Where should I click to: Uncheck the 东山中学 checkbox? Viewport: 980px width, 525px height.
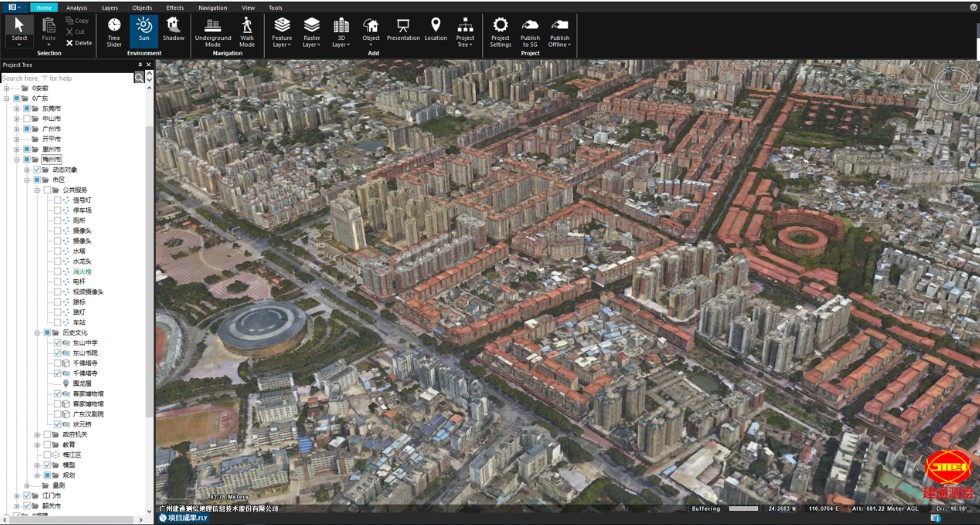[58, 343]
